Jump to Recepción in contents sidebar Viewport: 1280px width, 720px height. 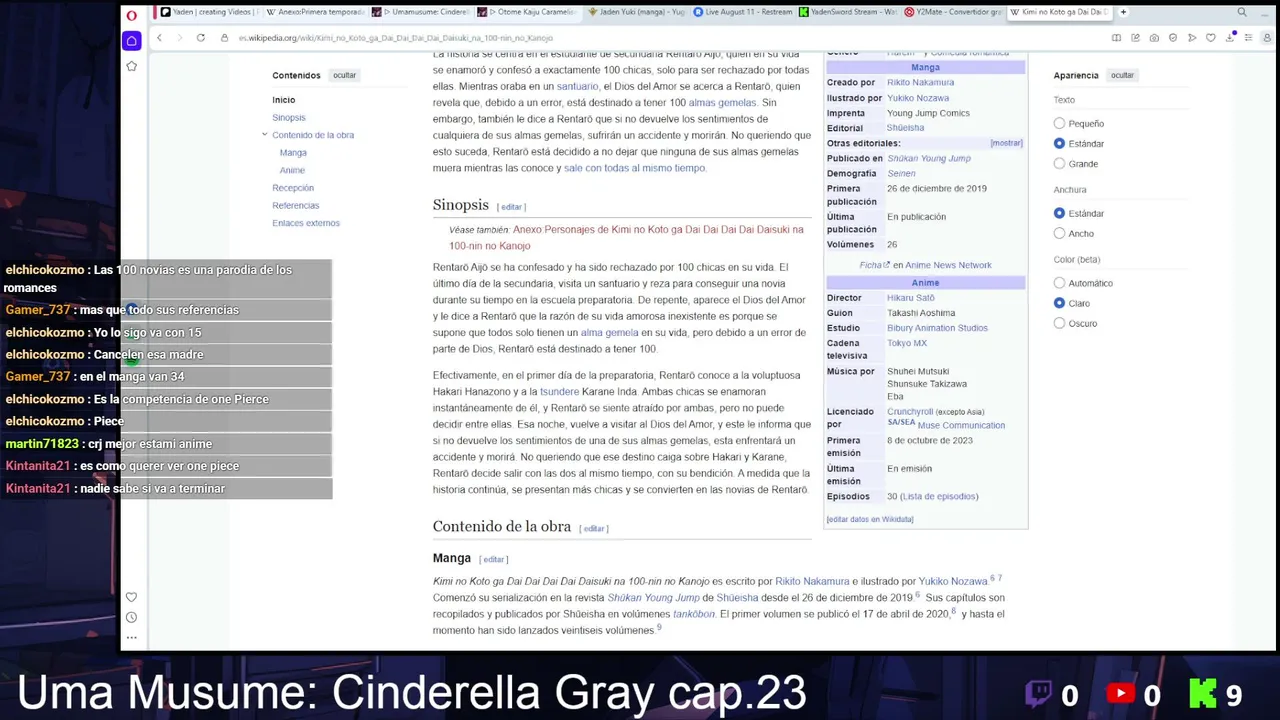pos(293,188)
